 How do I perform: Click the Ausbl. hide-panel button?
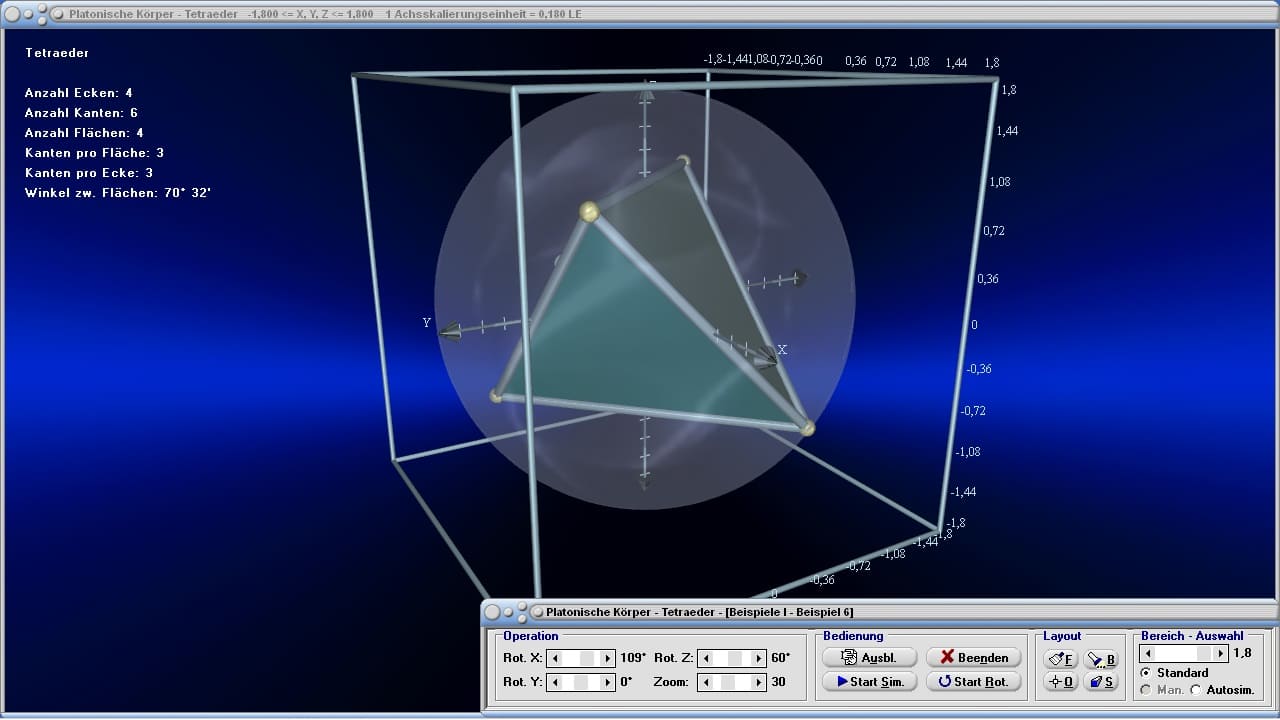coord(869,657)
